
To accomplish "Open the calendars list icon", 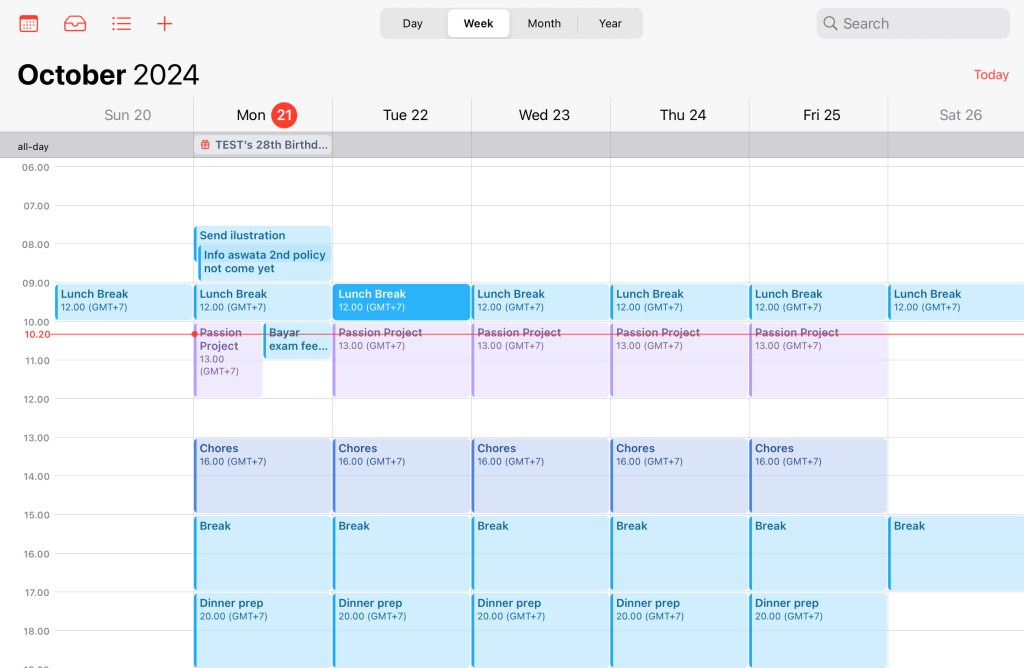I will pyautogui.click(x=29, y=23).
